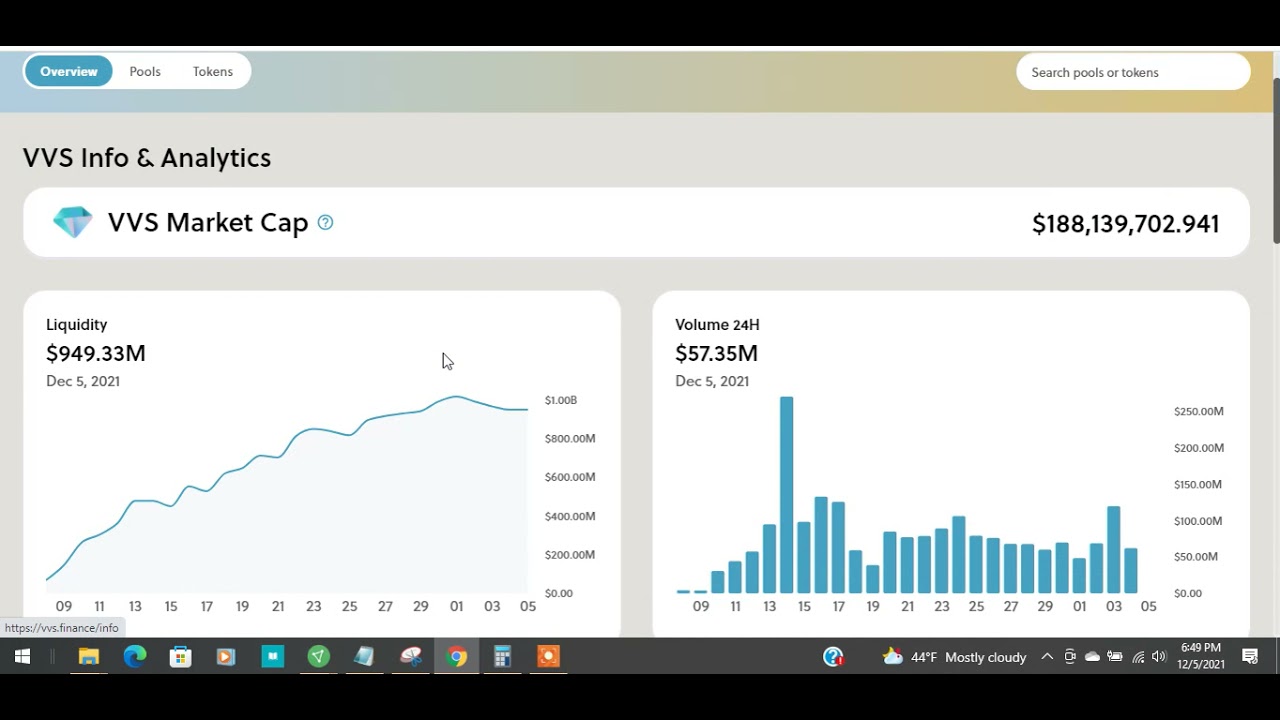Launch Microsoft Edge from the taskbar
Screen dimensions: 1280x720
coord(135,657)
